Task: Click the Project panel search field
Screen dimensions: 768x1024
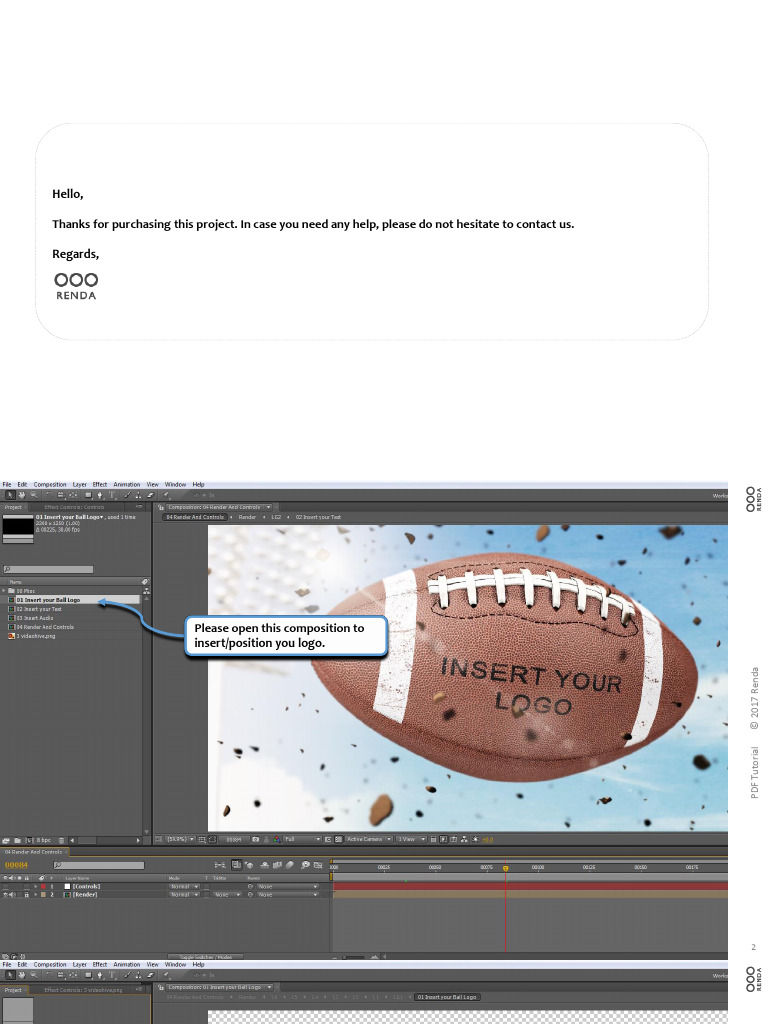Action: coord(50,569)
